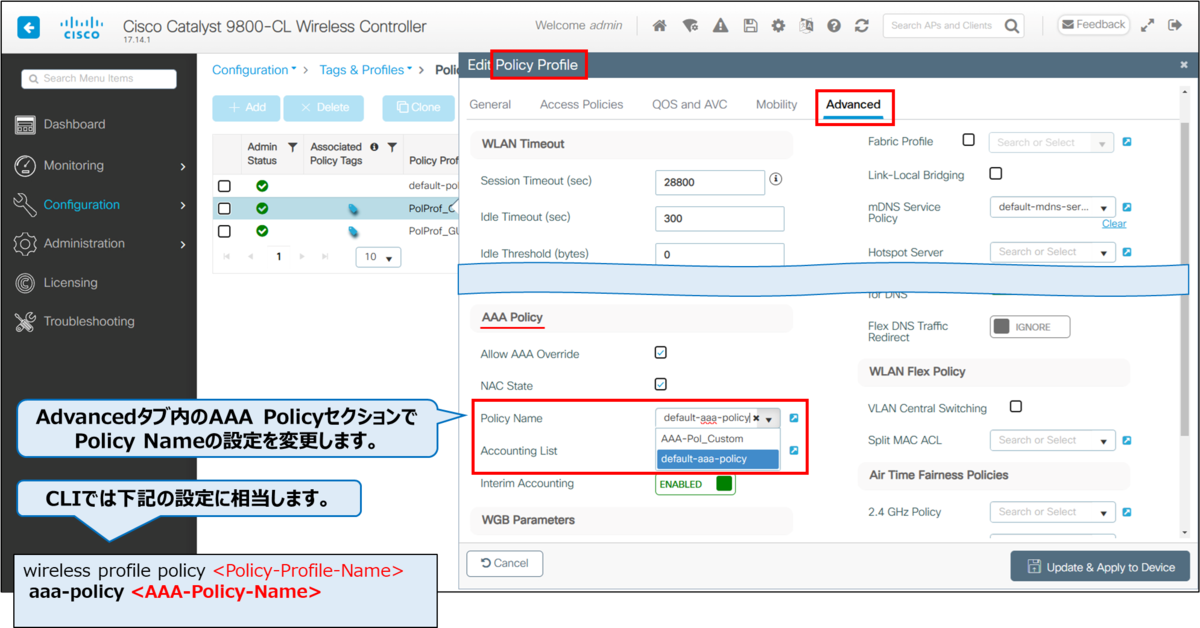Switch to the Advanced tab
The width and height of the screenshot is (1200, 628).
tap(853, 104)
